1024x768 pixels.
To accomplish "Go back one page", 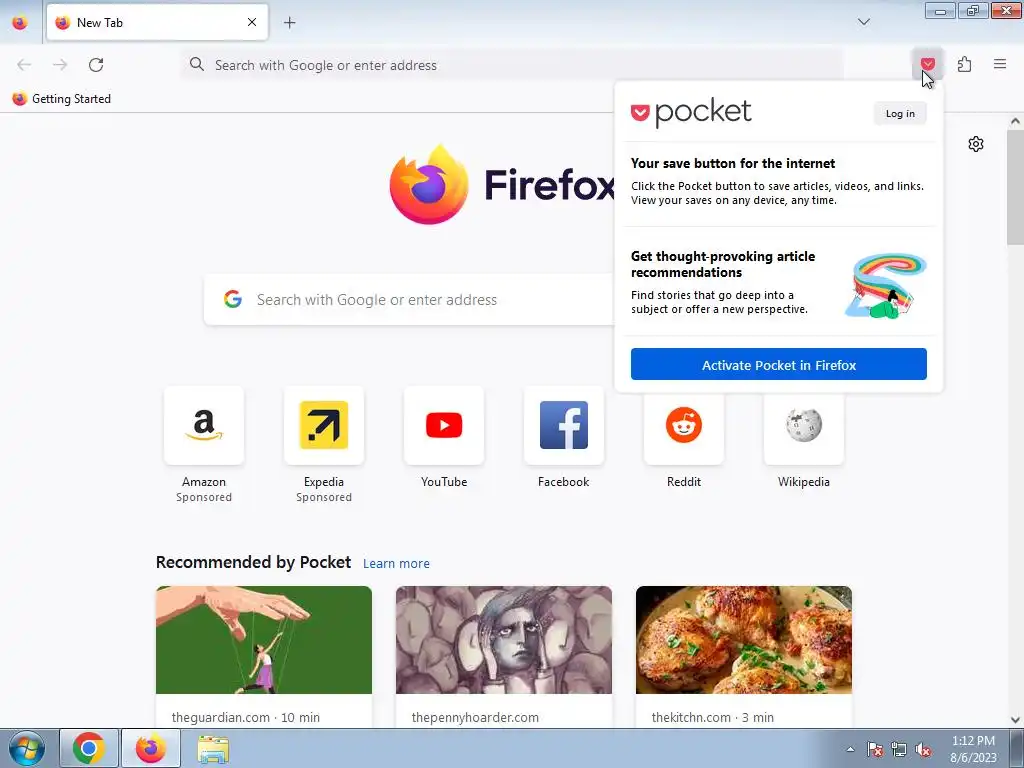I will pos(24,65).
